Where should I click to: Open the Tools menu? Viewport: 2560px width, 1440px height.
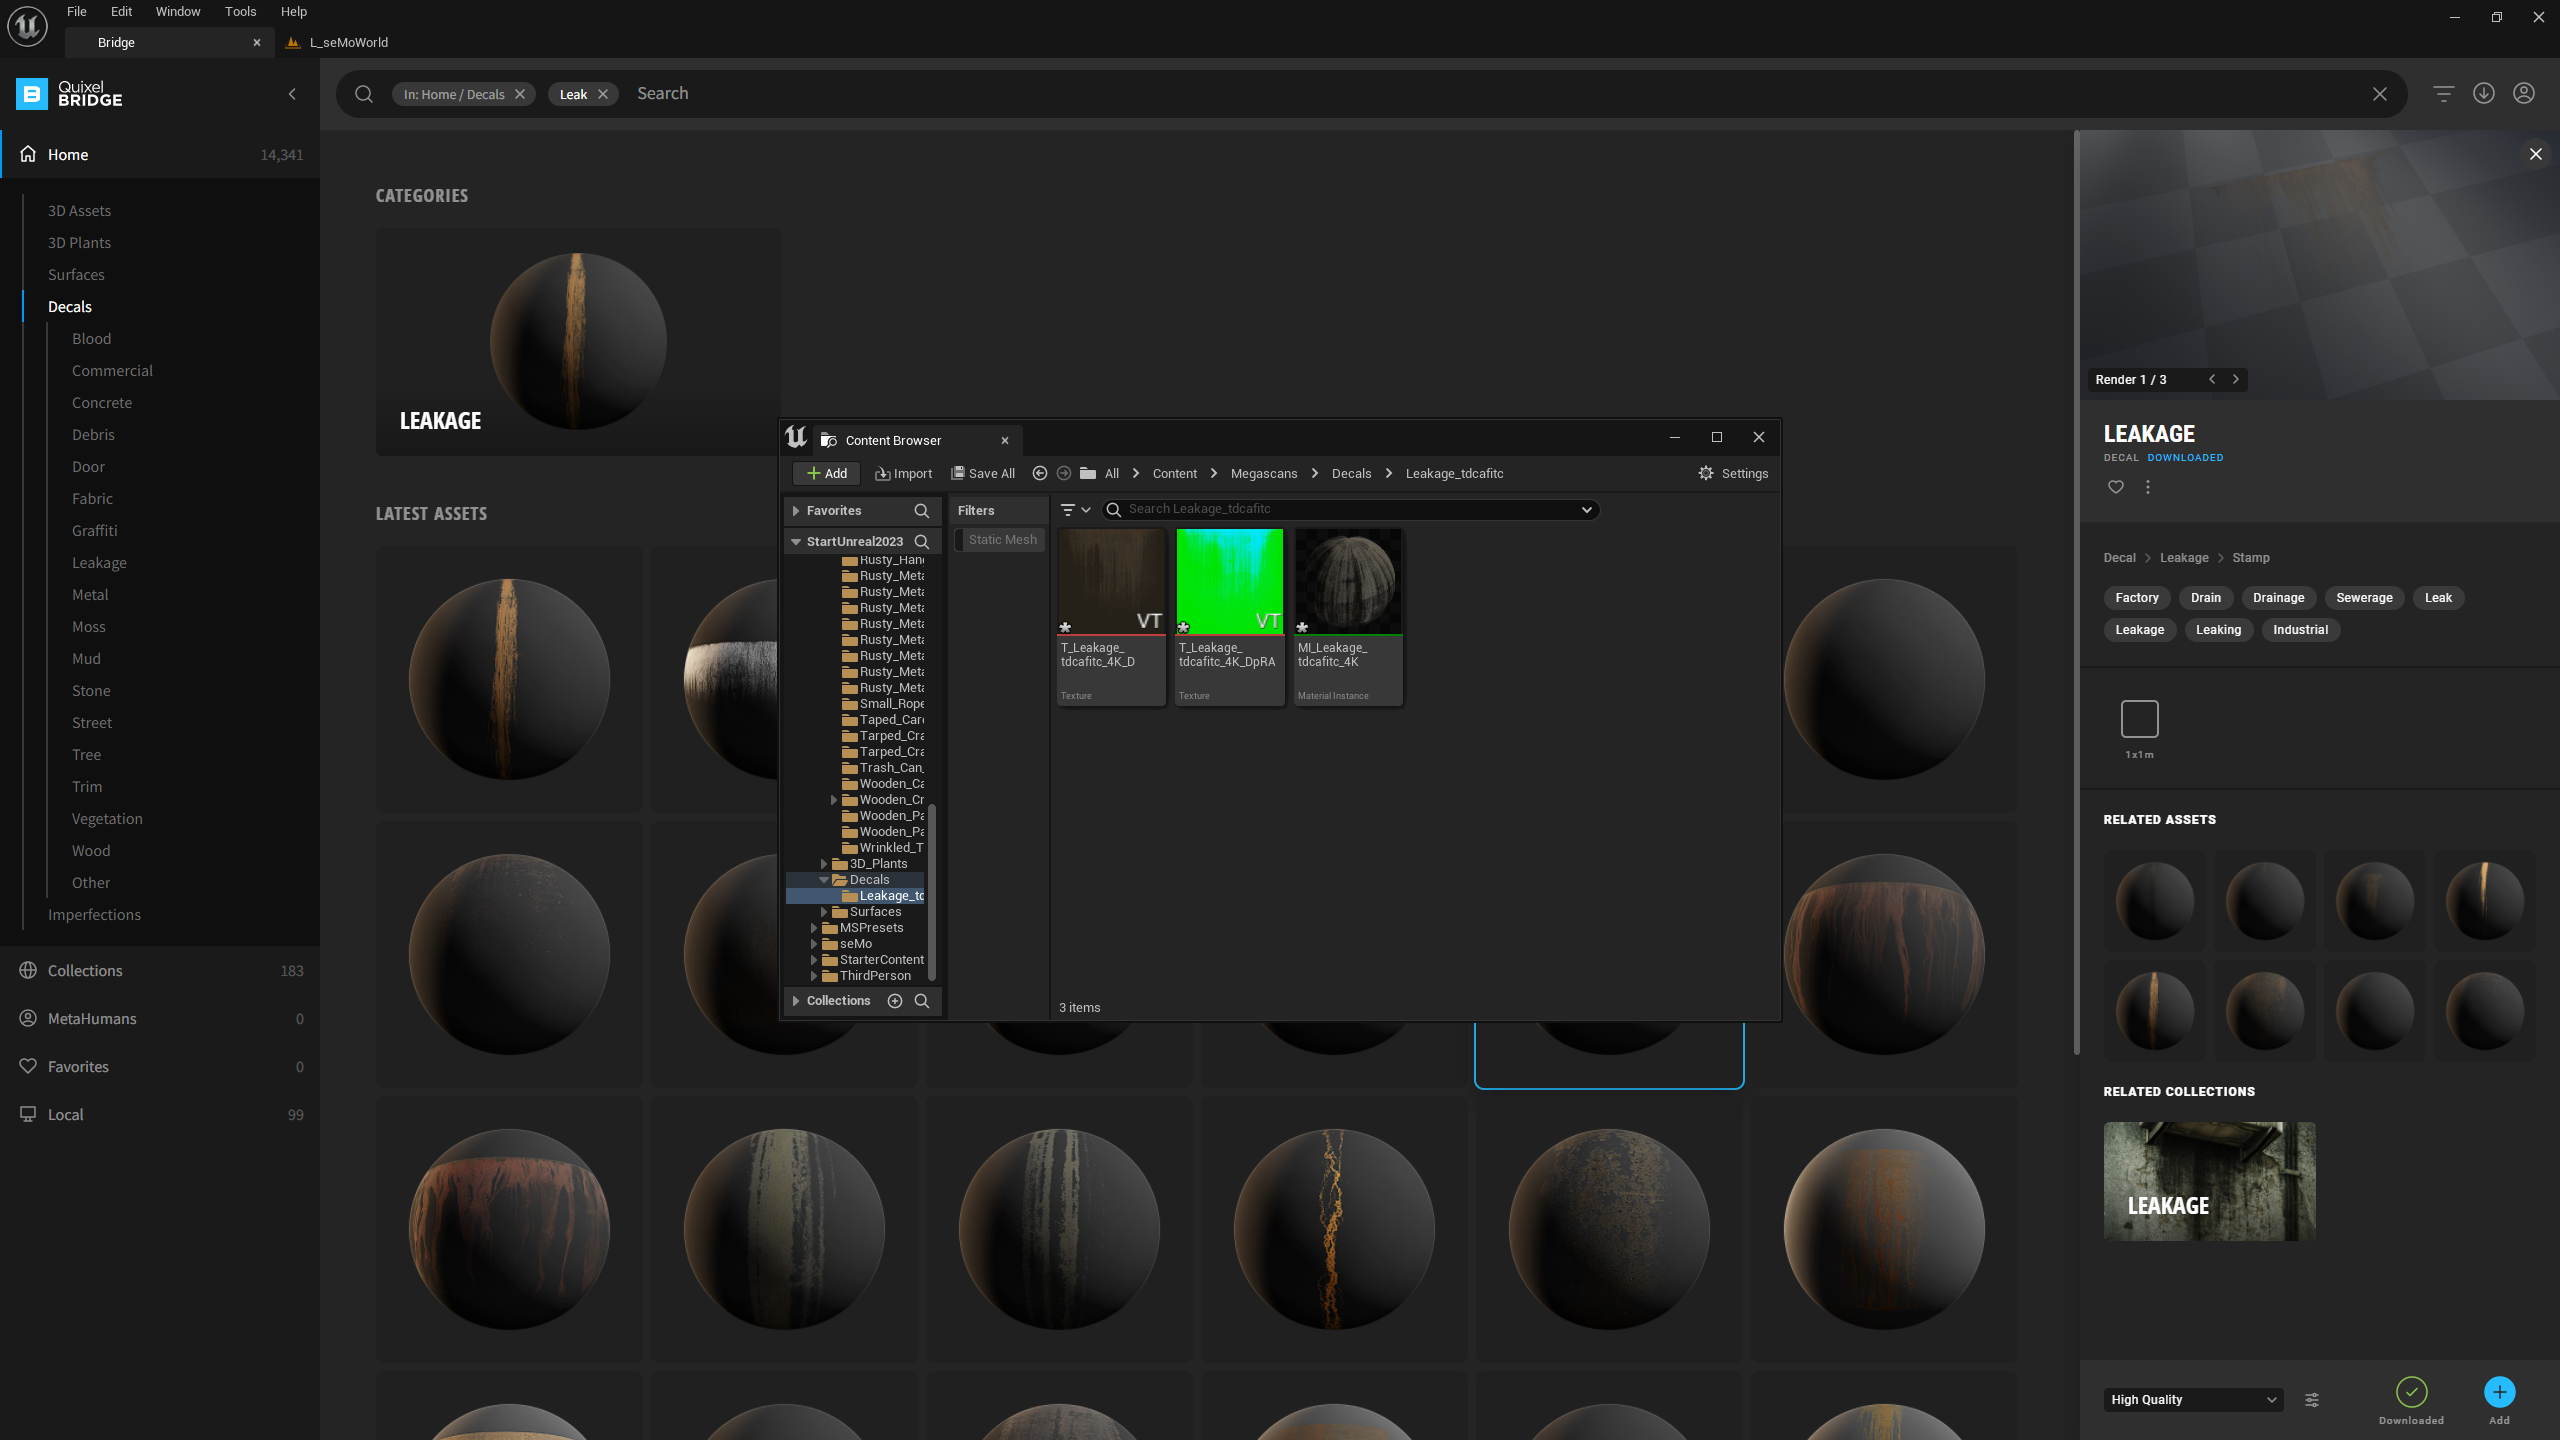click(x=240, y=11)
